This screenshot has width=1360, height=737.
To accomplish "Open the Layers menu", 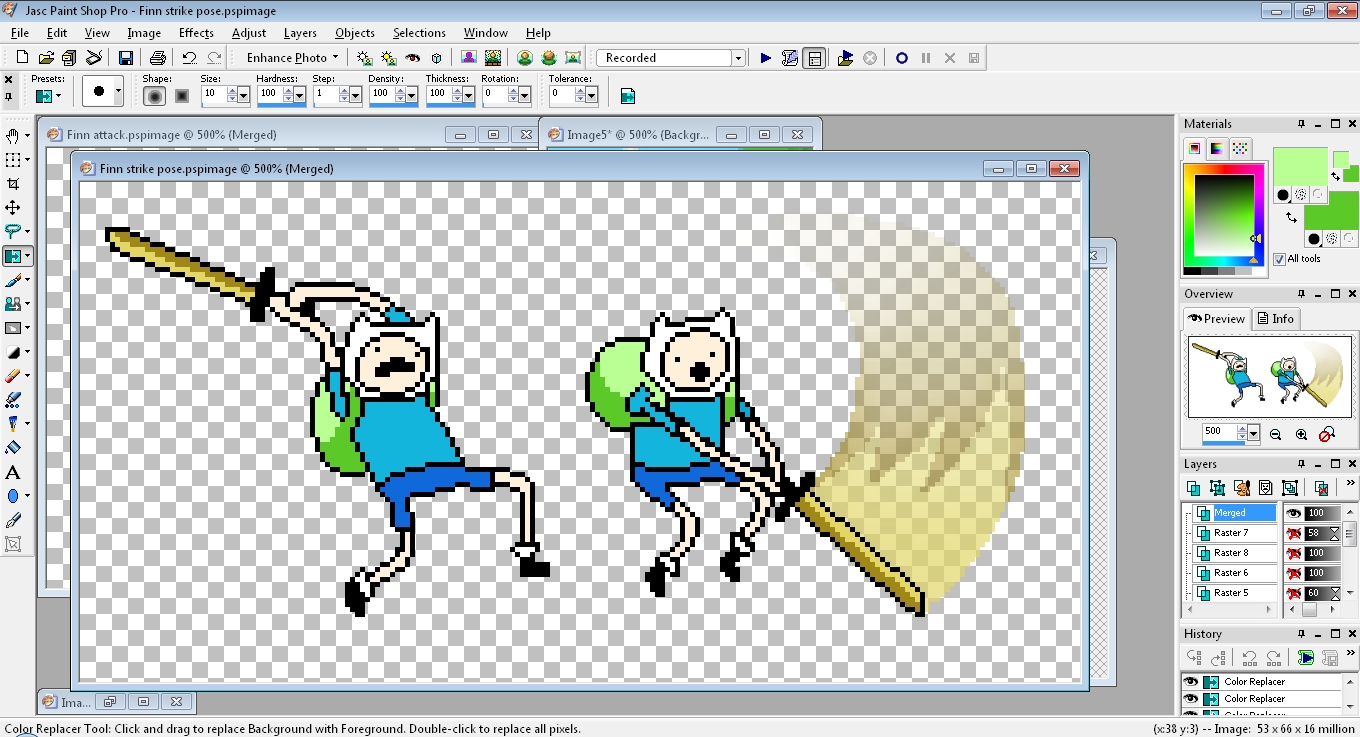I will [300, 33].
